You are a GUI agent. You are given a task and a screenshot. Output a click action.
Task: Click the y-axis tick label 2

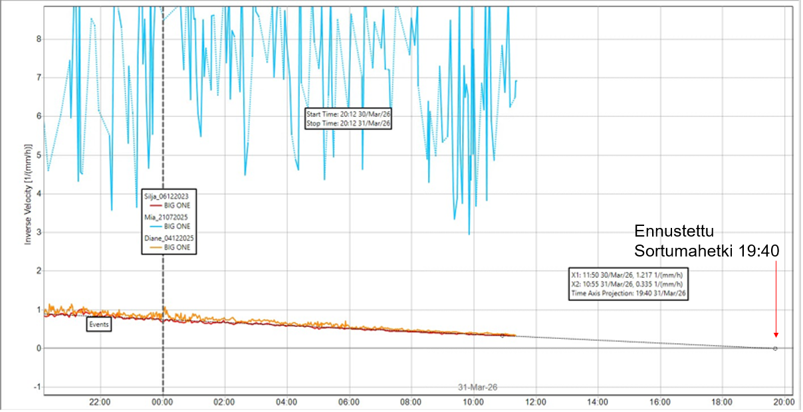[38, 271]
